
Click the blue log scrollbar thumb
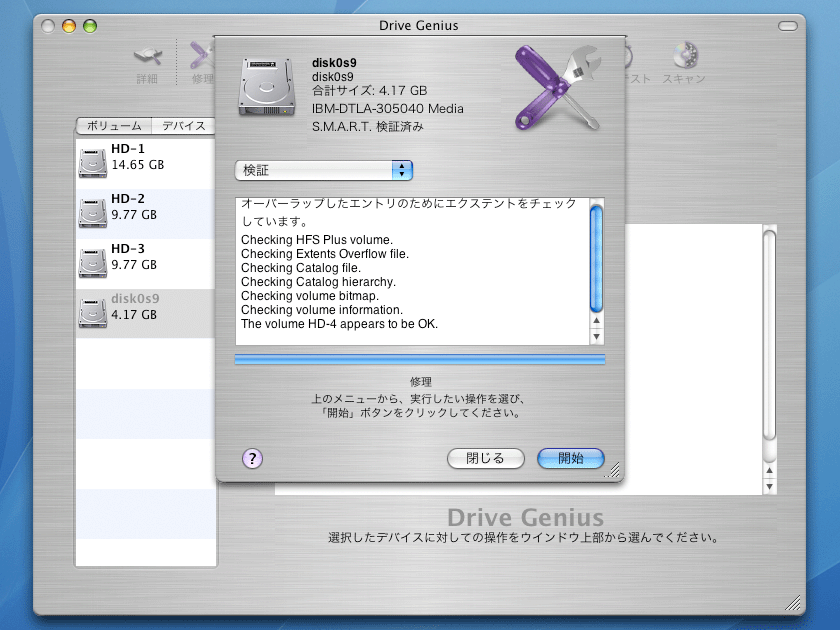point(596,258)
